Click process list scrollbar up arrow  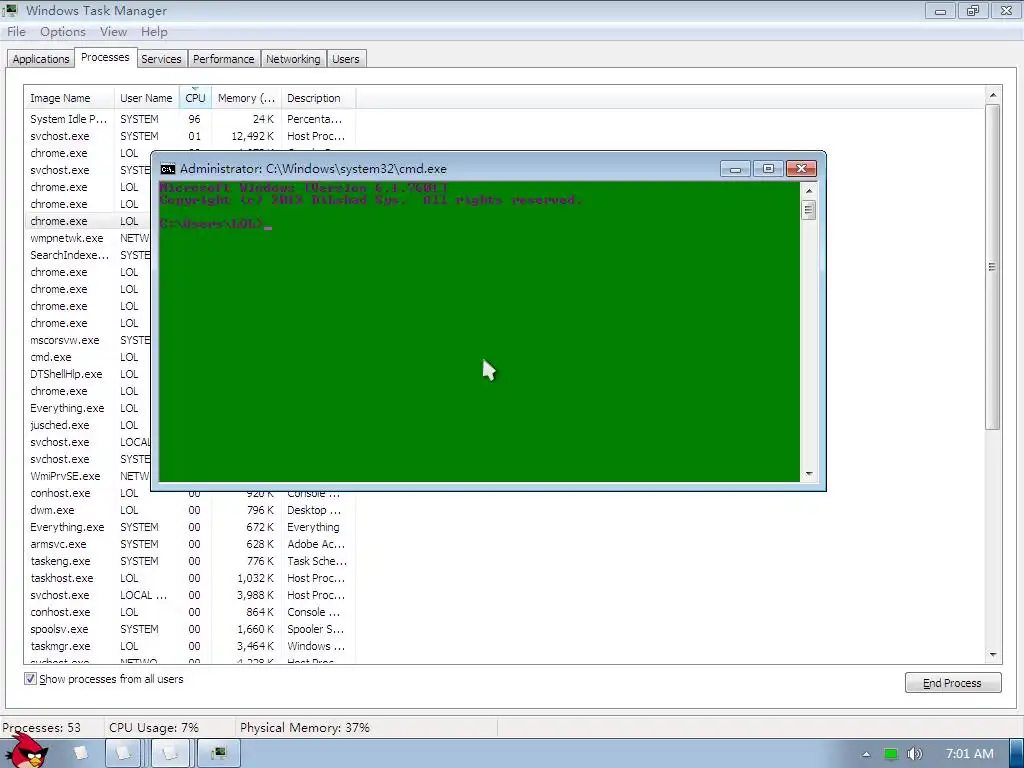[x=993, y=95]
